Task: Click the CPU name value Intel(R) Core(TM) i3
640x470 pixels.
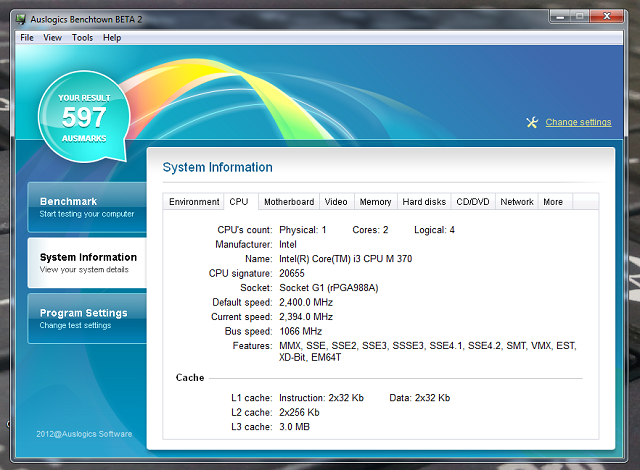Action: tap(345, 259)
